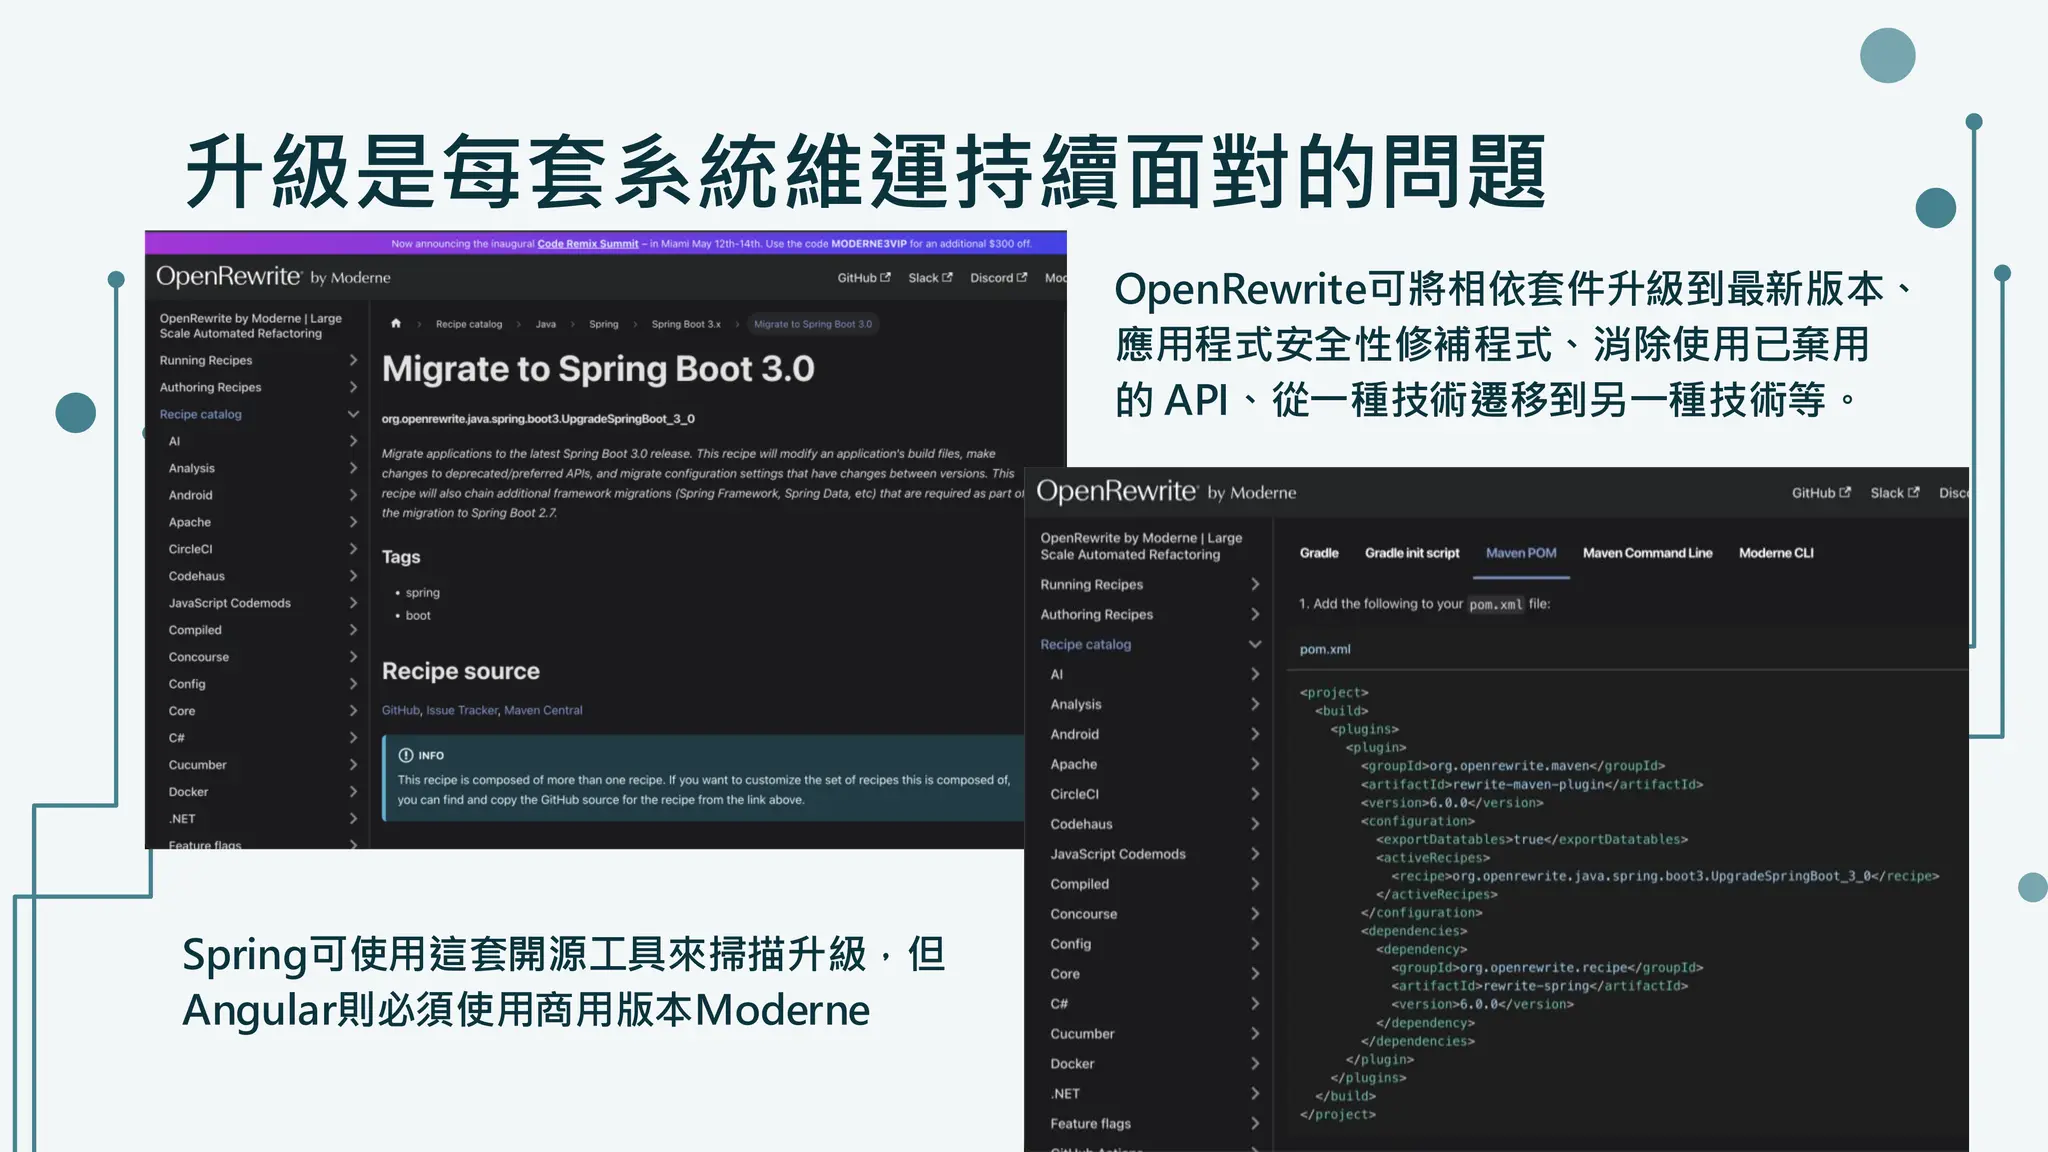Open the Slack link in the left screenshot header
Image resolution: width=2048 pixels, height=1152 pixels.
pos(930,278)
